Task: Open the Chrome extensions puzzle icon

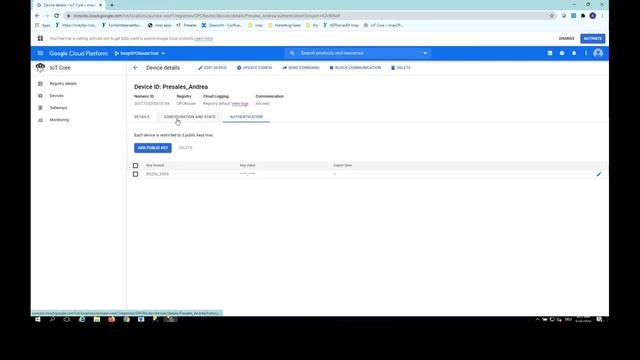Action: [x=583, y=16]
